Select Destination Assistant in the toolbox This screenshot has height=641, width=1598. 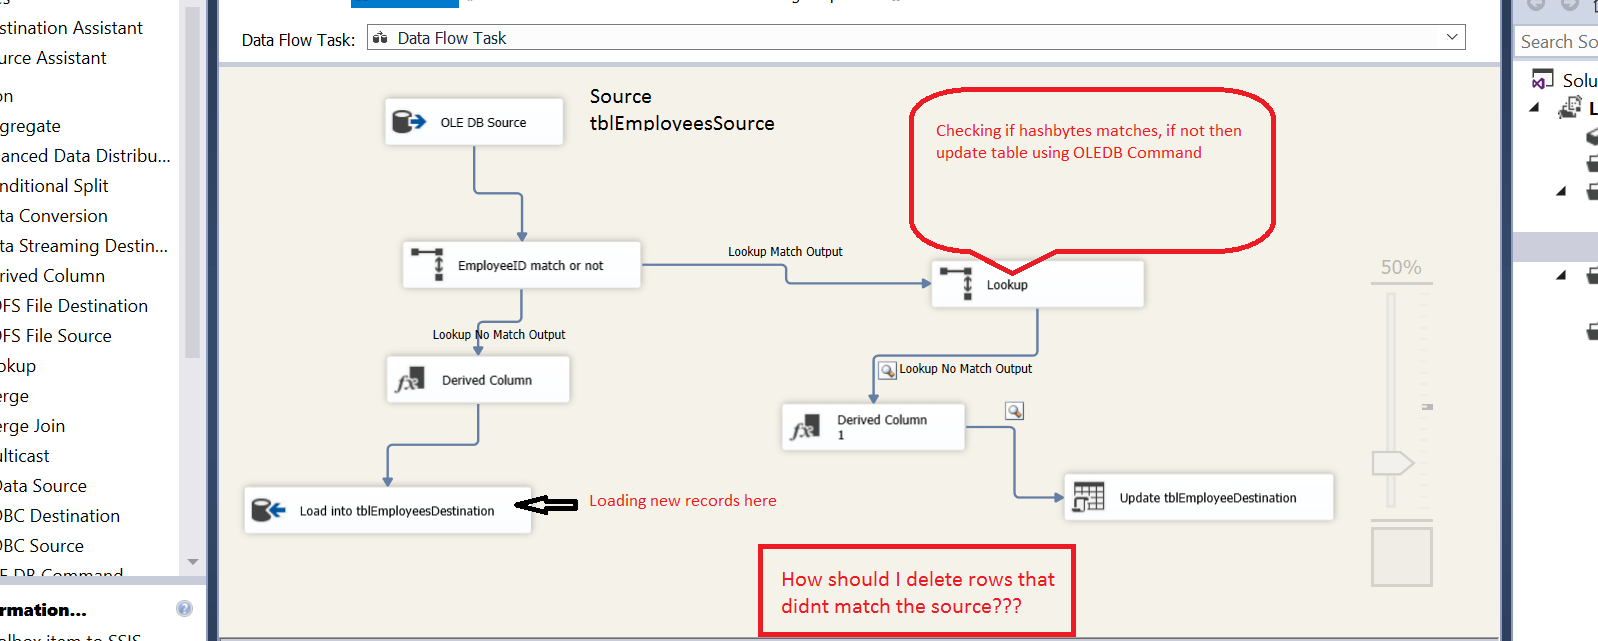point(71,28)
